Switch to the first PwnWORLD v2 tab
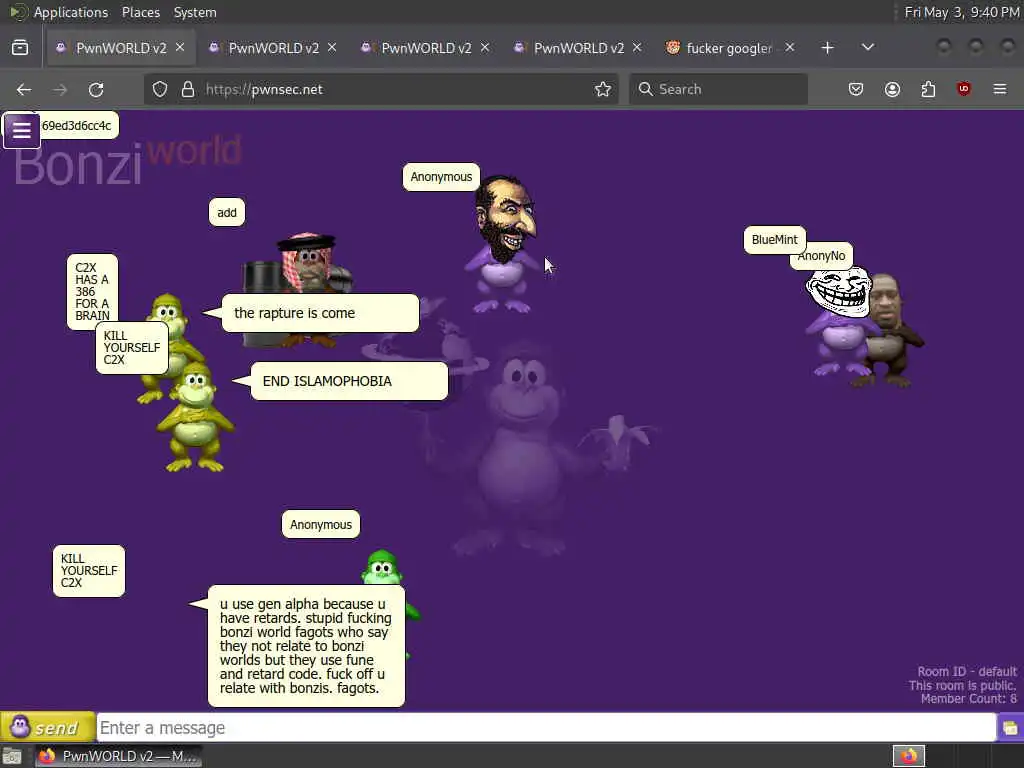This screenshot has width=1024, height=768. (x=121, y=48)
